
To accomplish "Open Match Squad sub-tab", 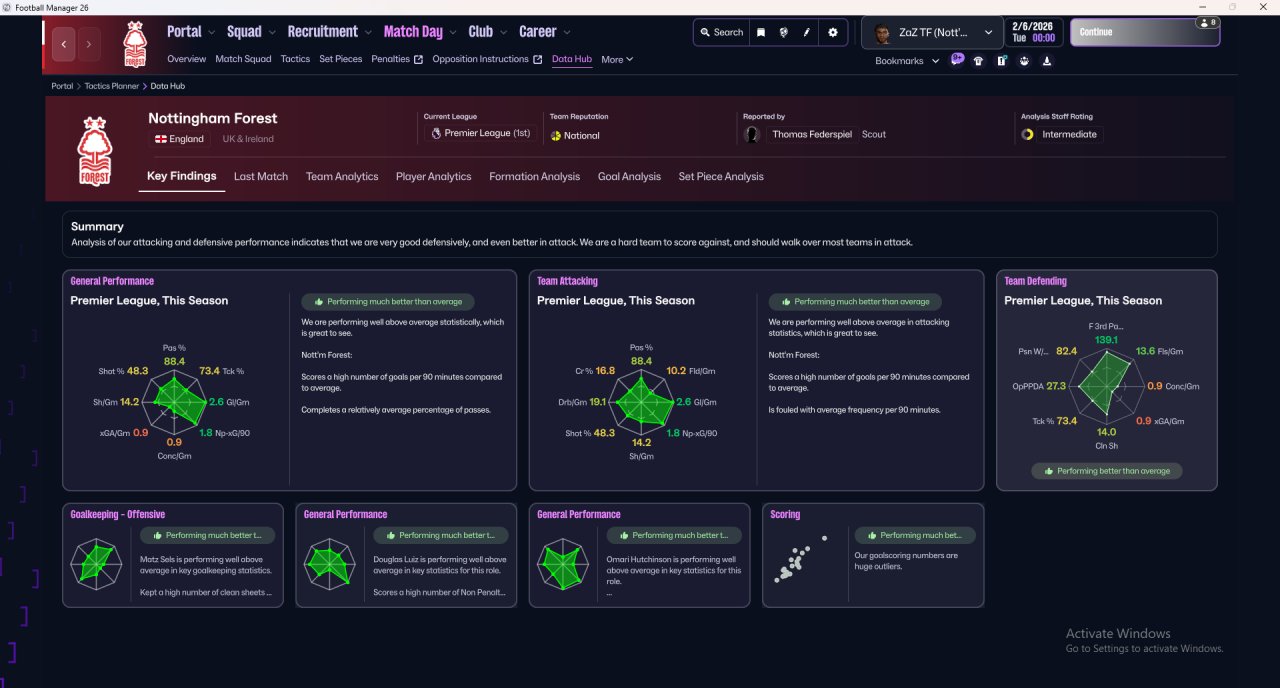I will coord(243,59).
